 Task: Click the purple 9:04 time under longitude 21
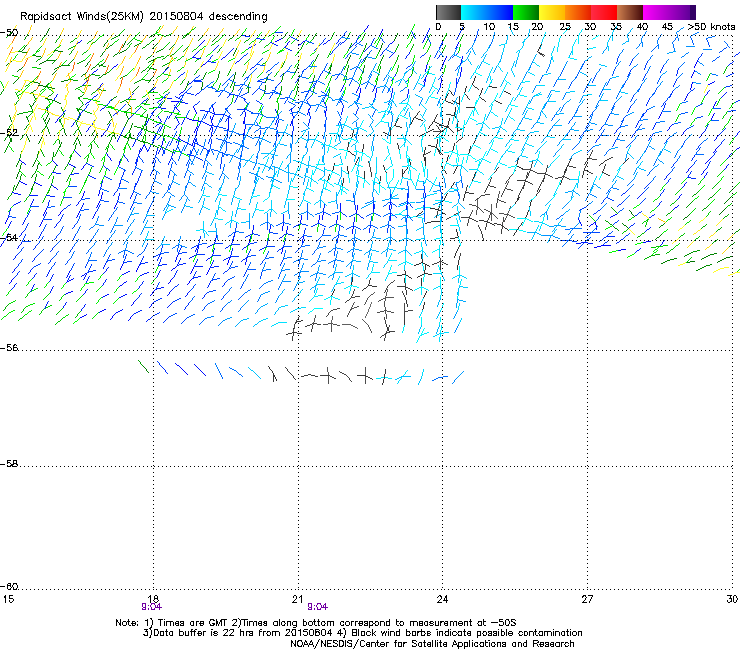[318, 607]
